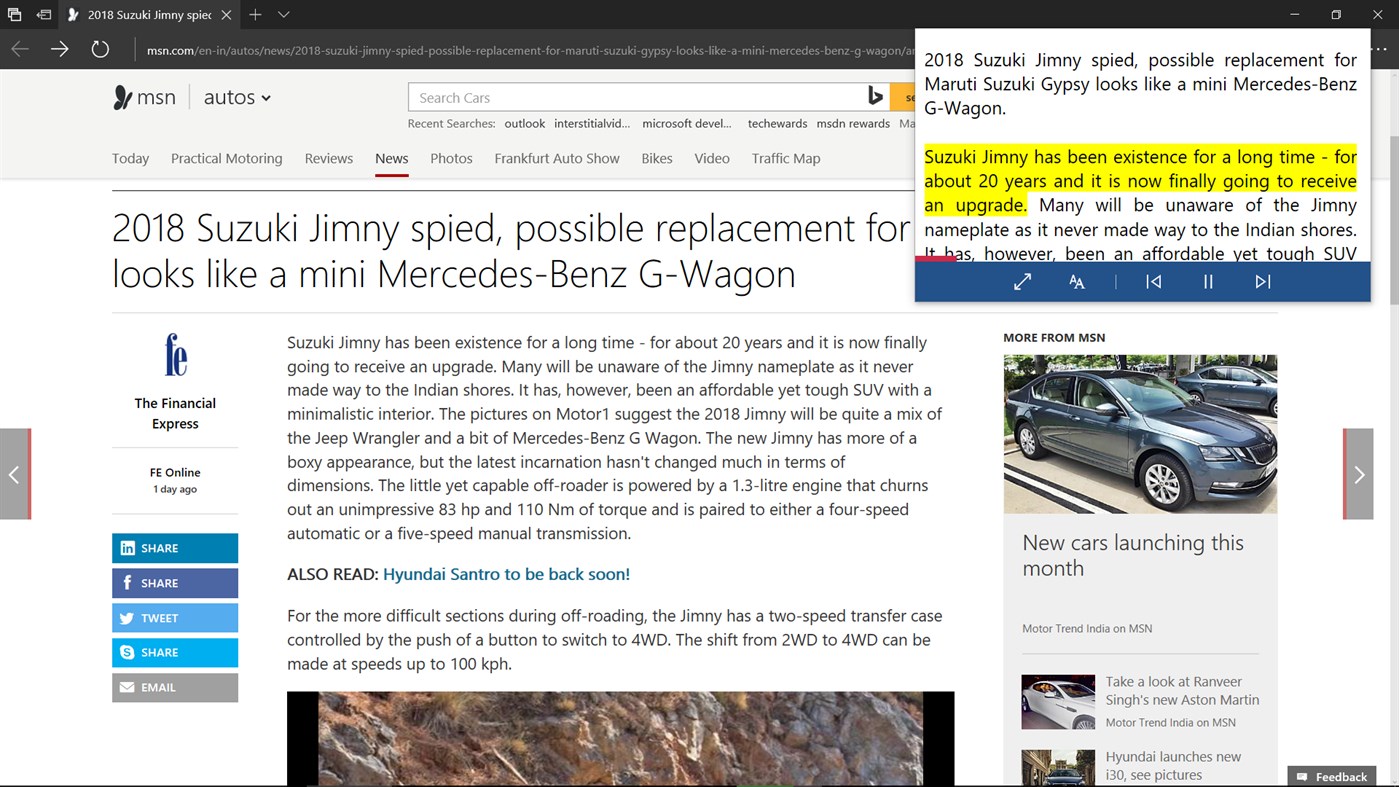The height and width of the screenshot is (787, 1399).
Task: Expand the autos section dropdown
Action: [x=237, y=97]
